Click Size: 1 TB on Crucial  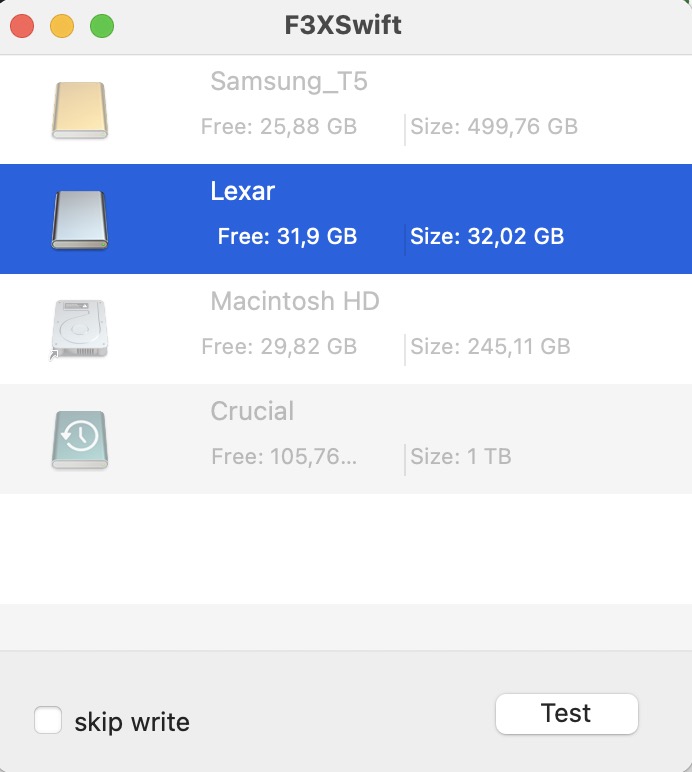[461, 456]
